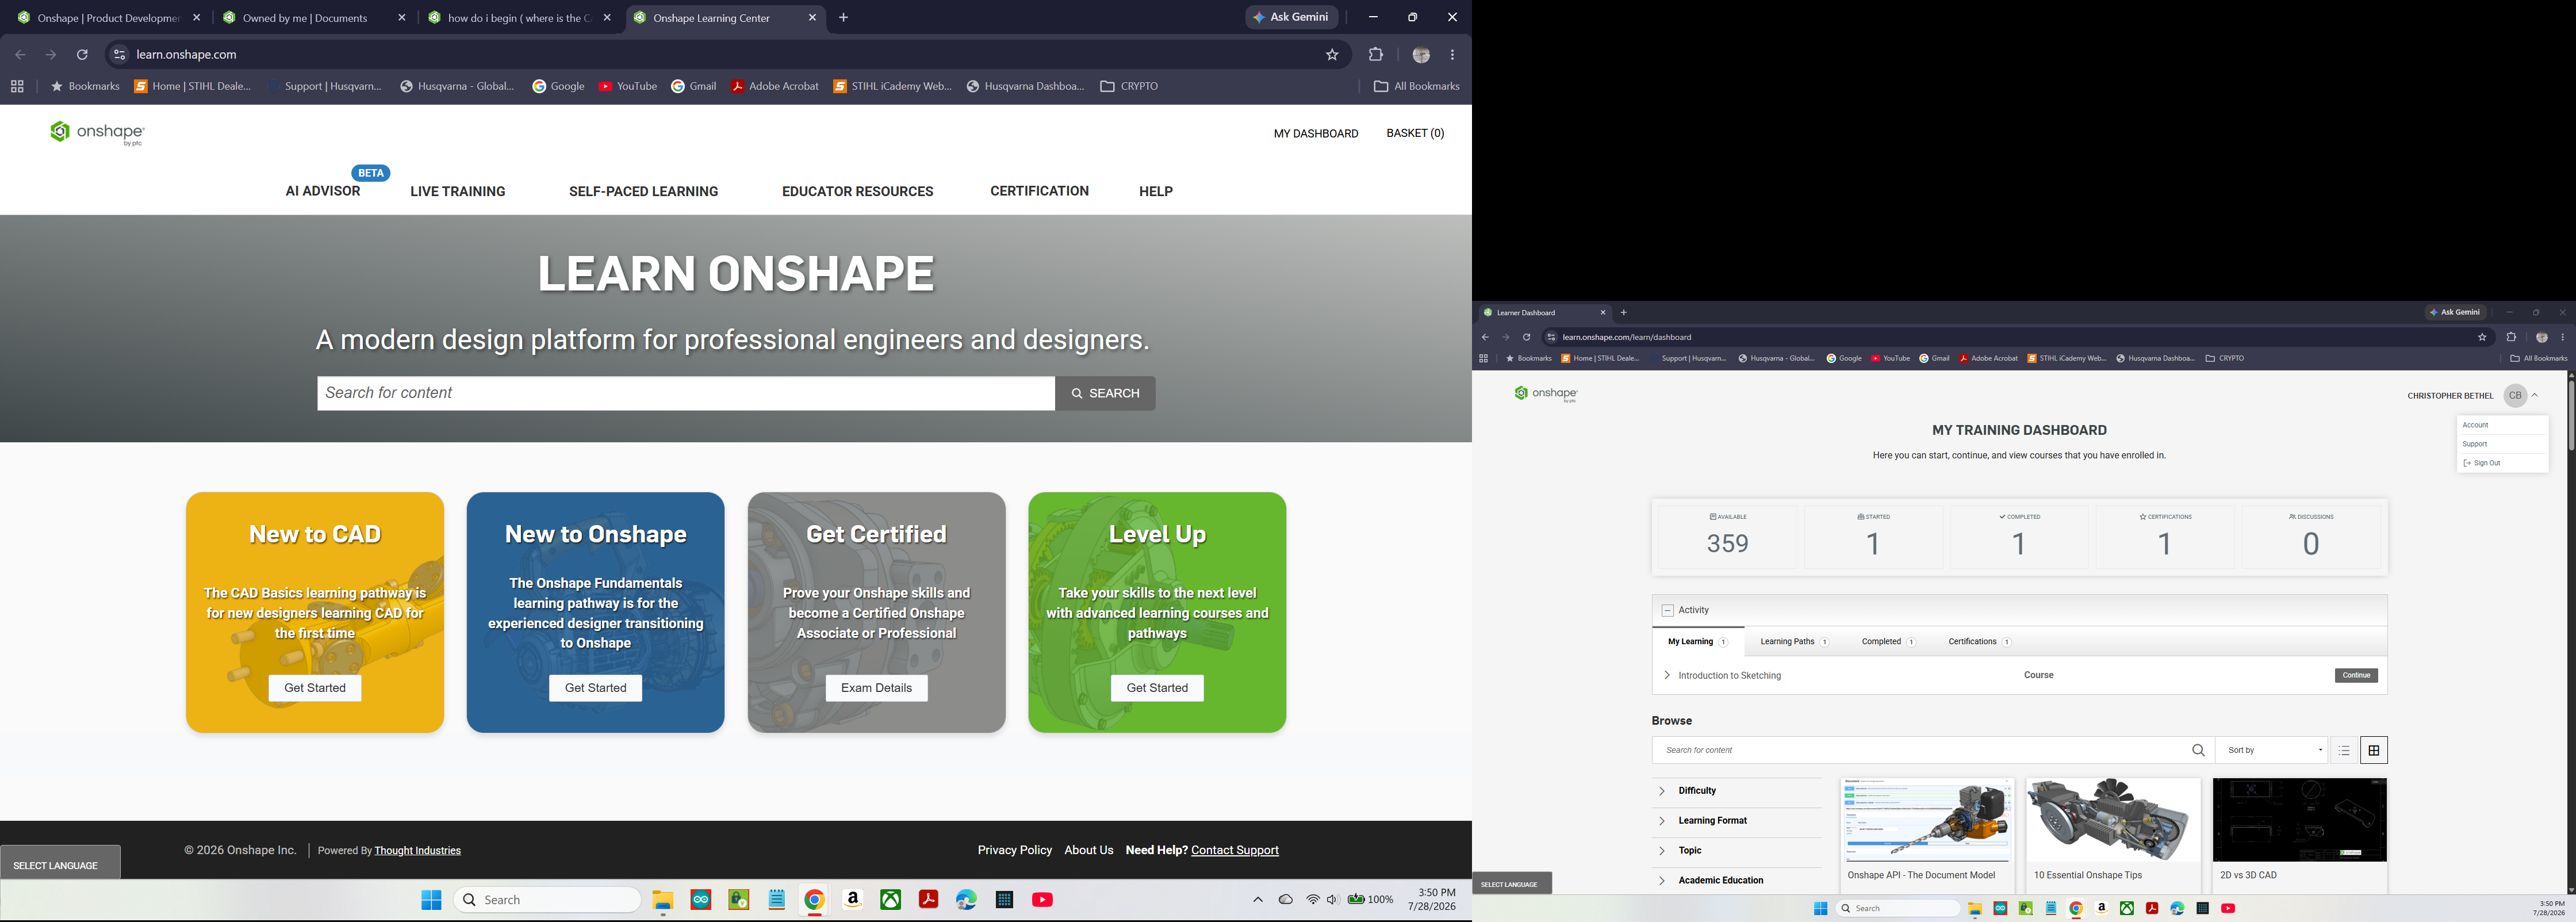This screenshot has width=2576, height=922.
Task: Open Xbox on the taskbar below the Learning Center window
Action: click(891, 900)
